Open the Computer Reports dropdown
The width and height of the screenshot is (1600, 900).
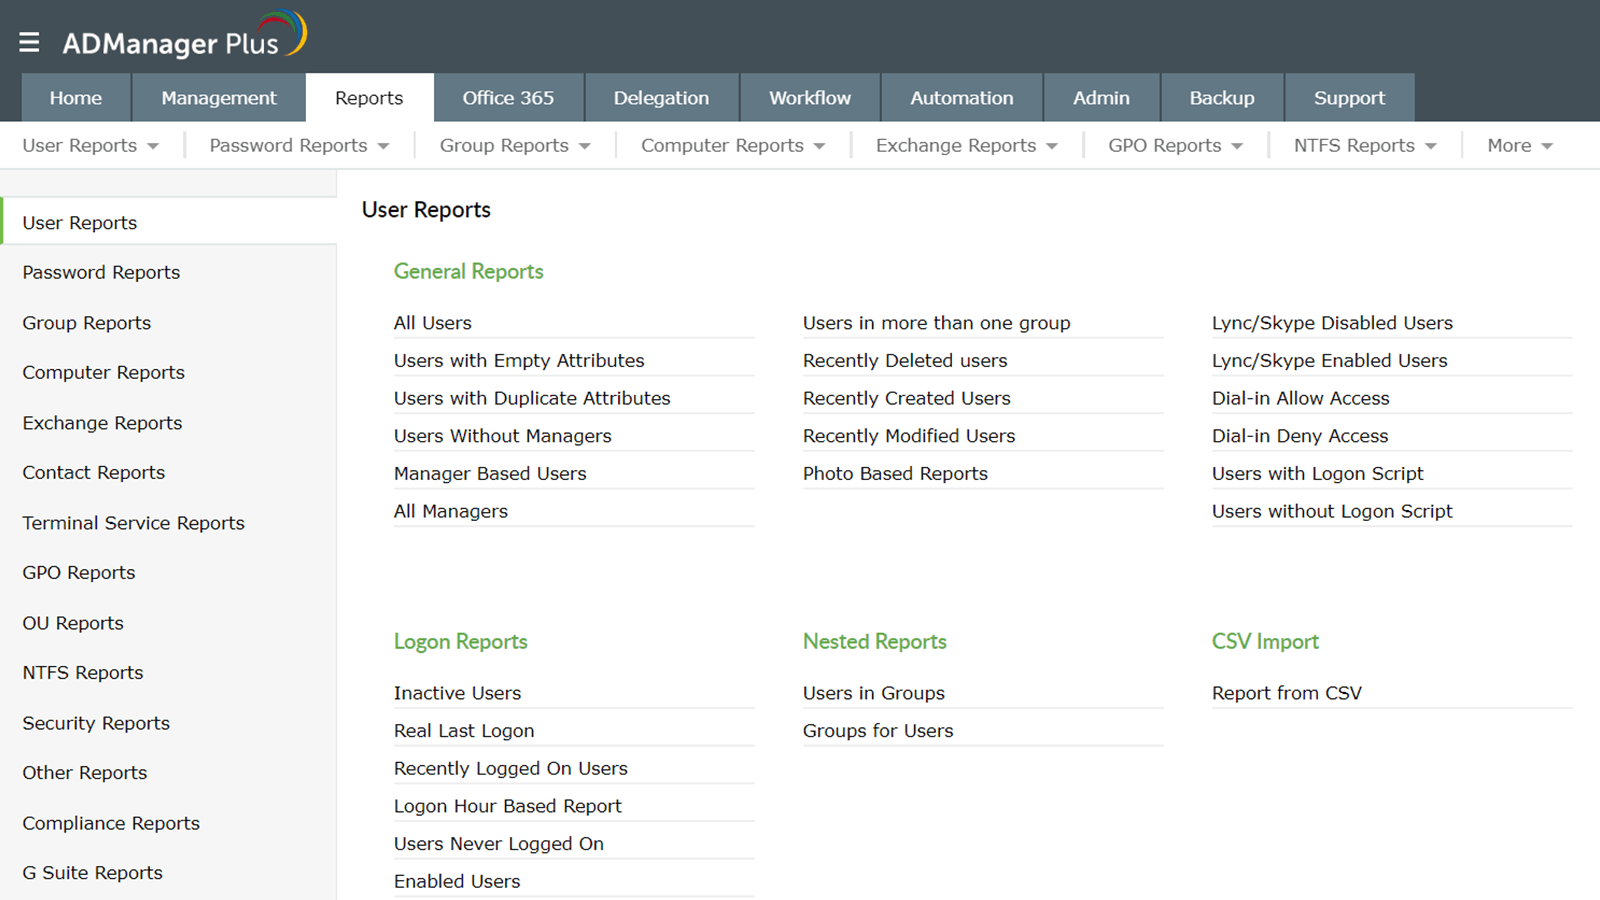tap(733, 146)
